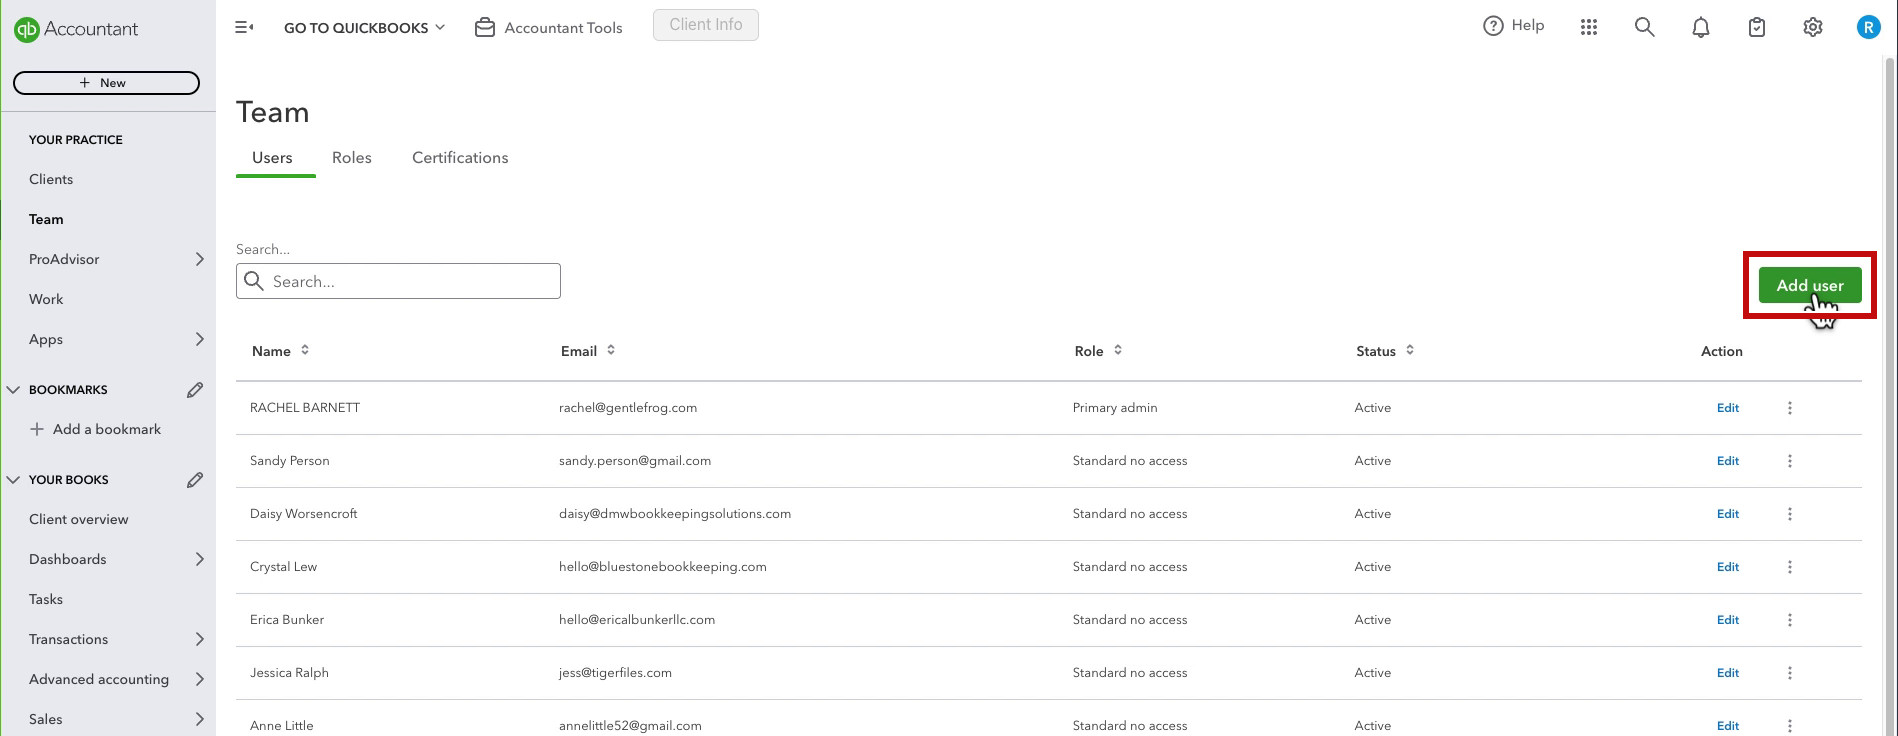Image resolution: width=1898 pixels, height=736 pixels.
Task: Select email hello@bluestonebookkeeping.com
Action: [x=663, y=567]
